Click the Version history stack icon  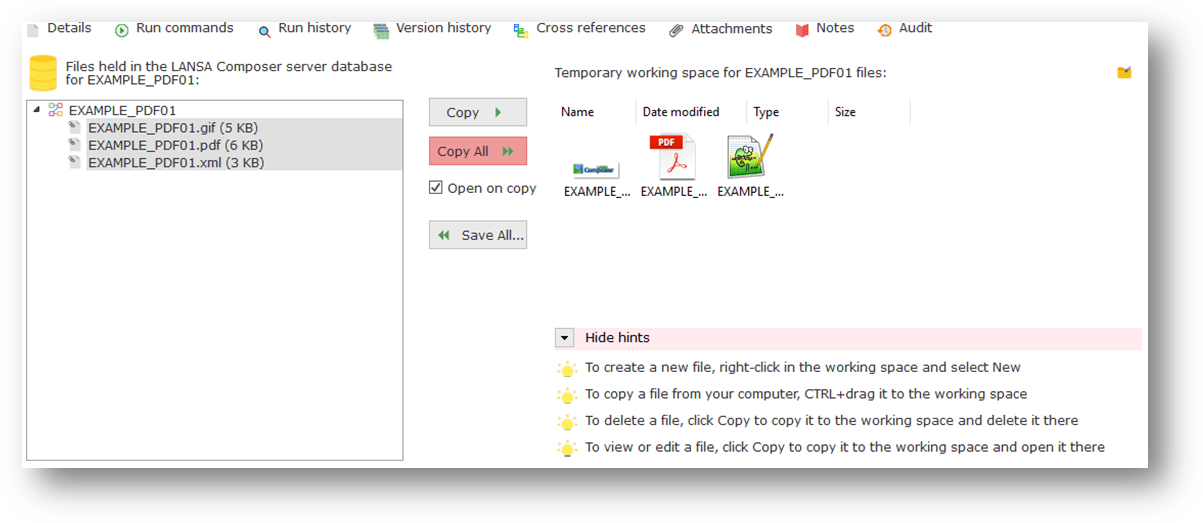tap(381, 31)
